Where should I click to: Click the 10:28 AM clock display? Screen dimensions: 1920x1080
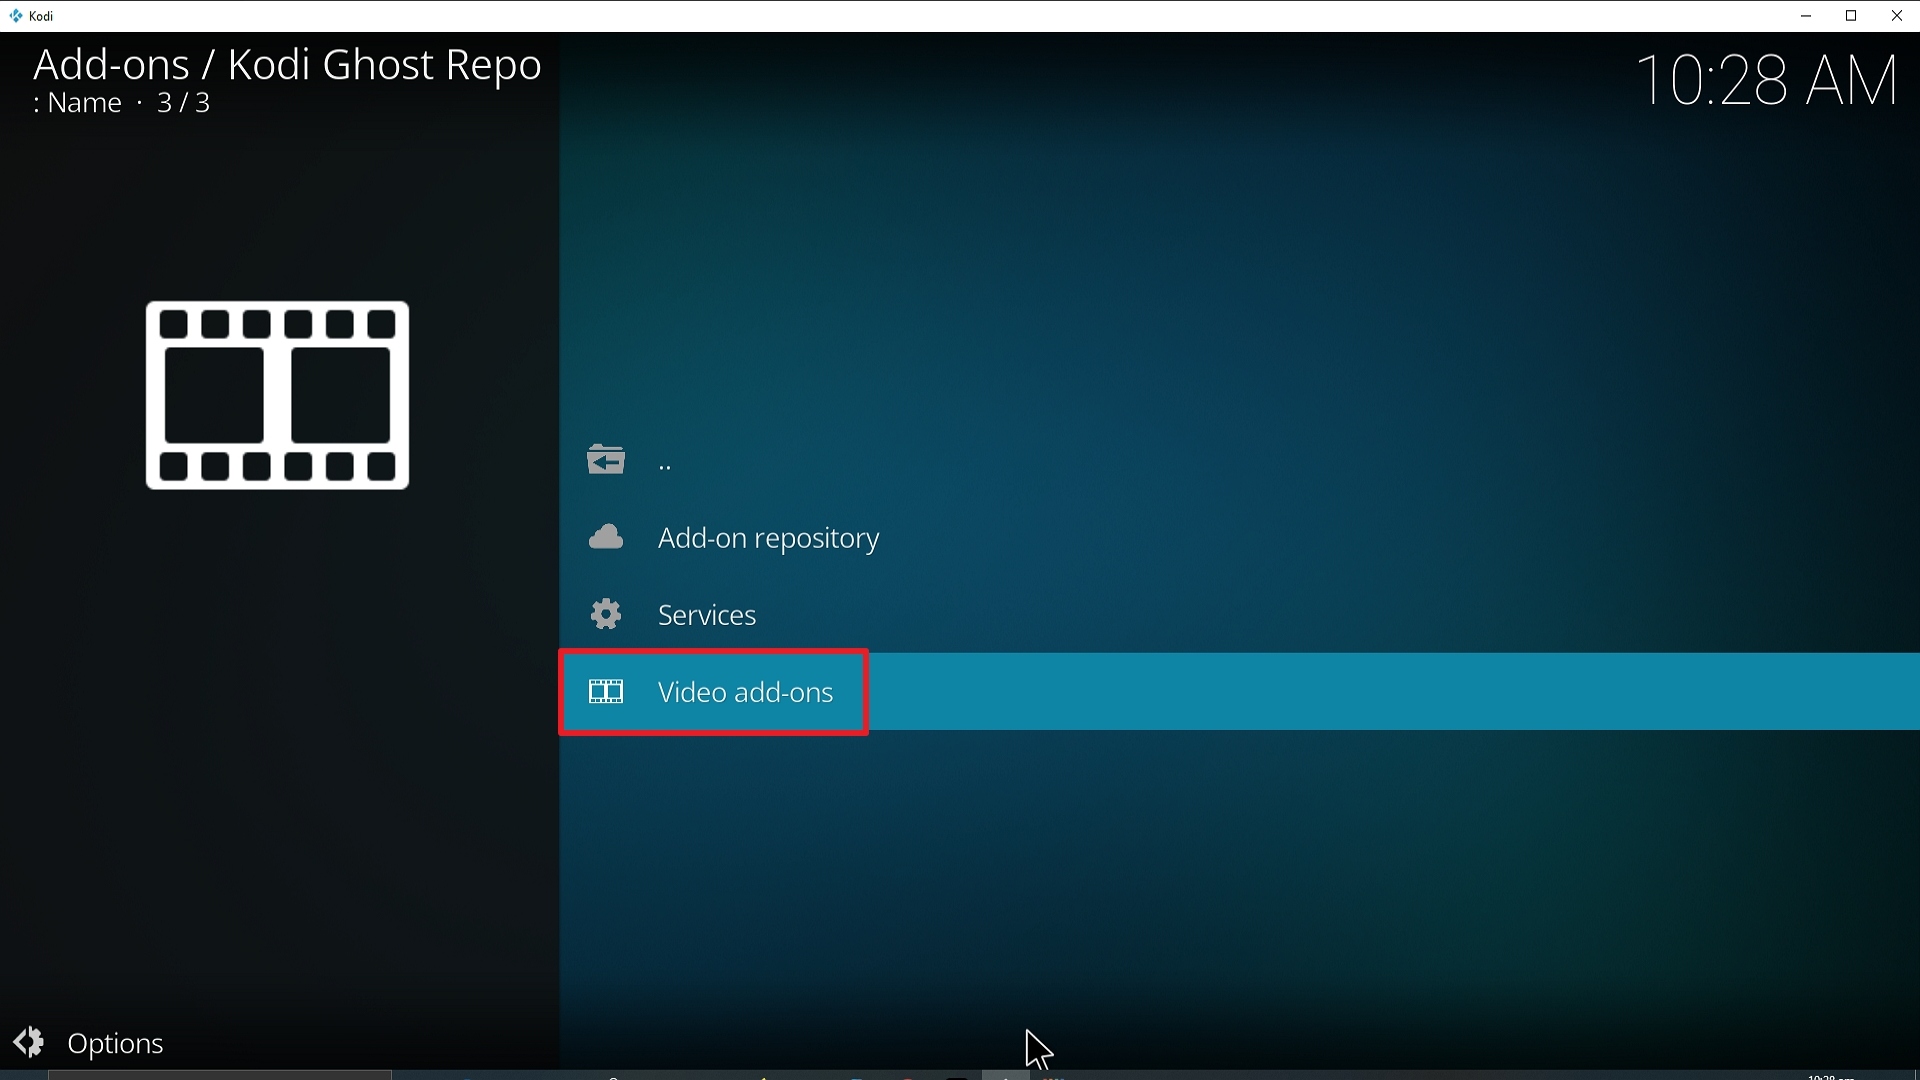point(1767,80)
